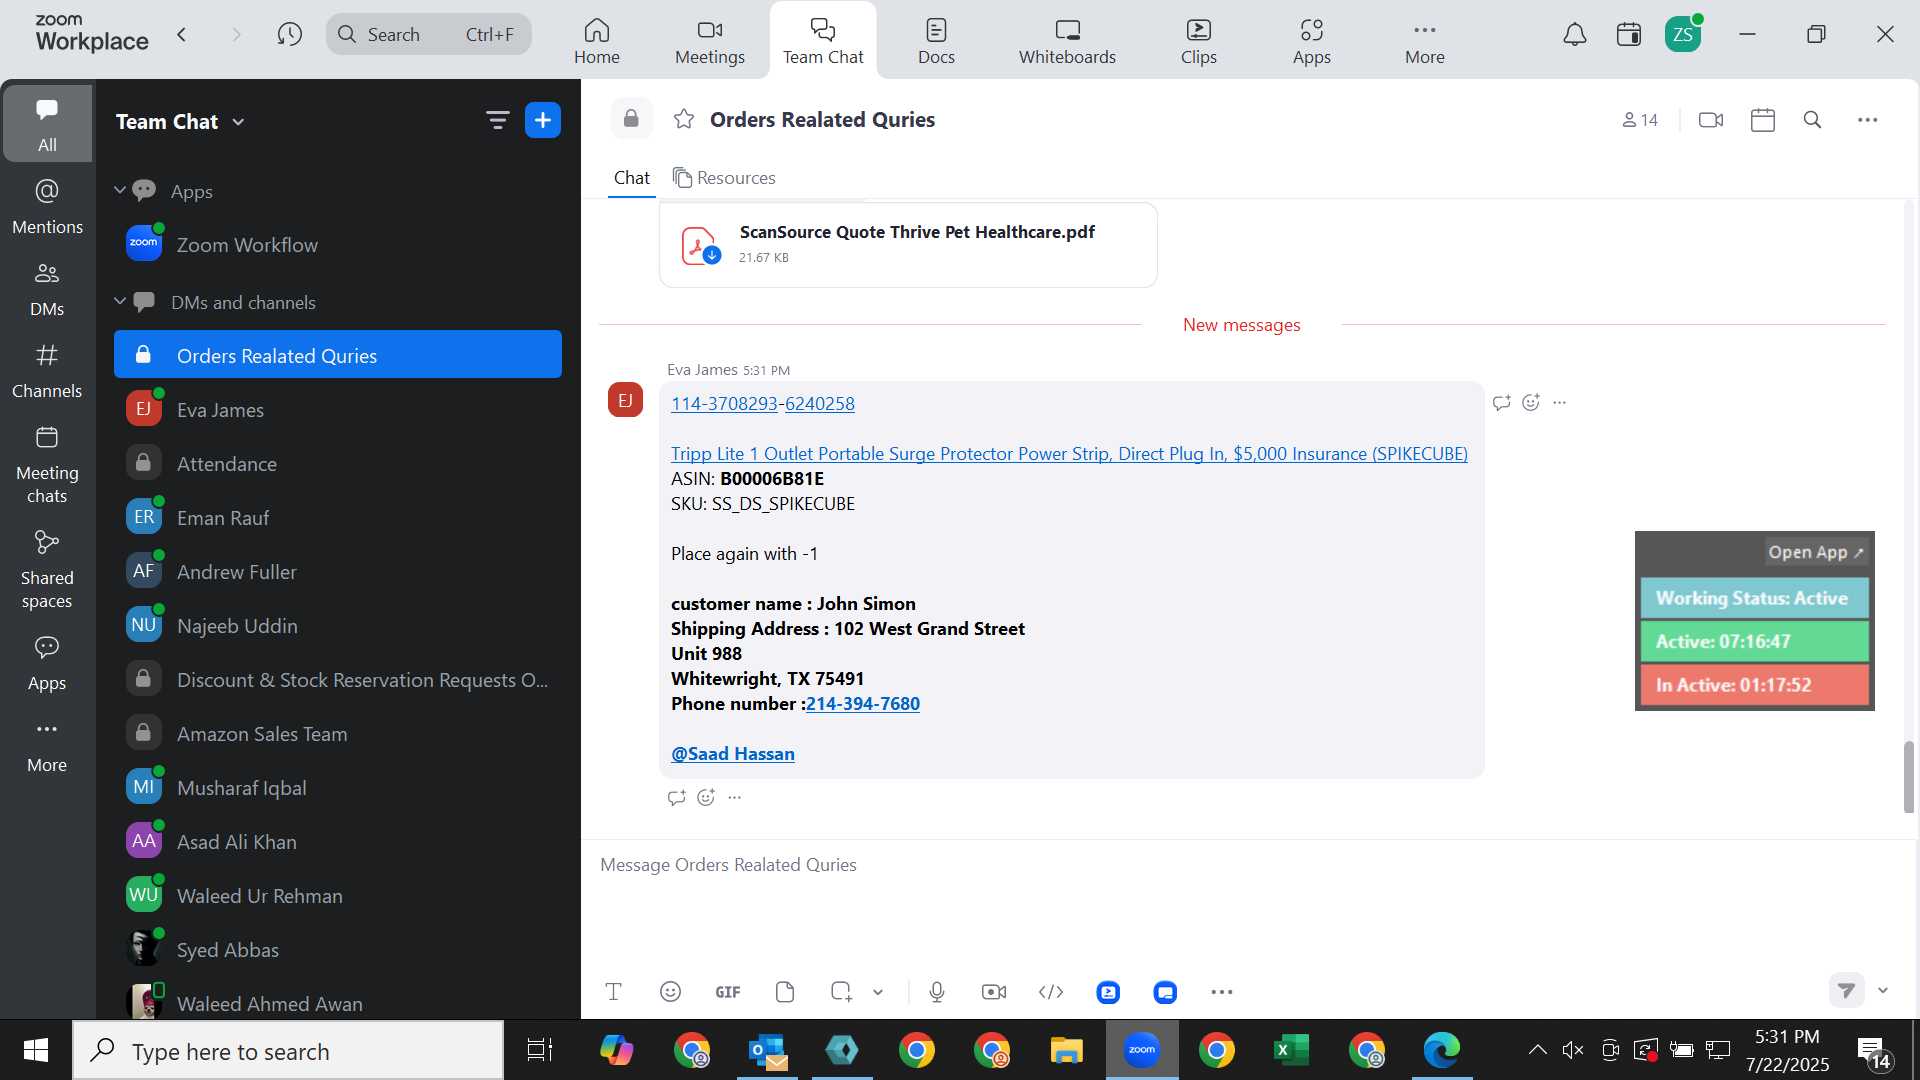Open Zoom Workflow app chat

[338, 245]
